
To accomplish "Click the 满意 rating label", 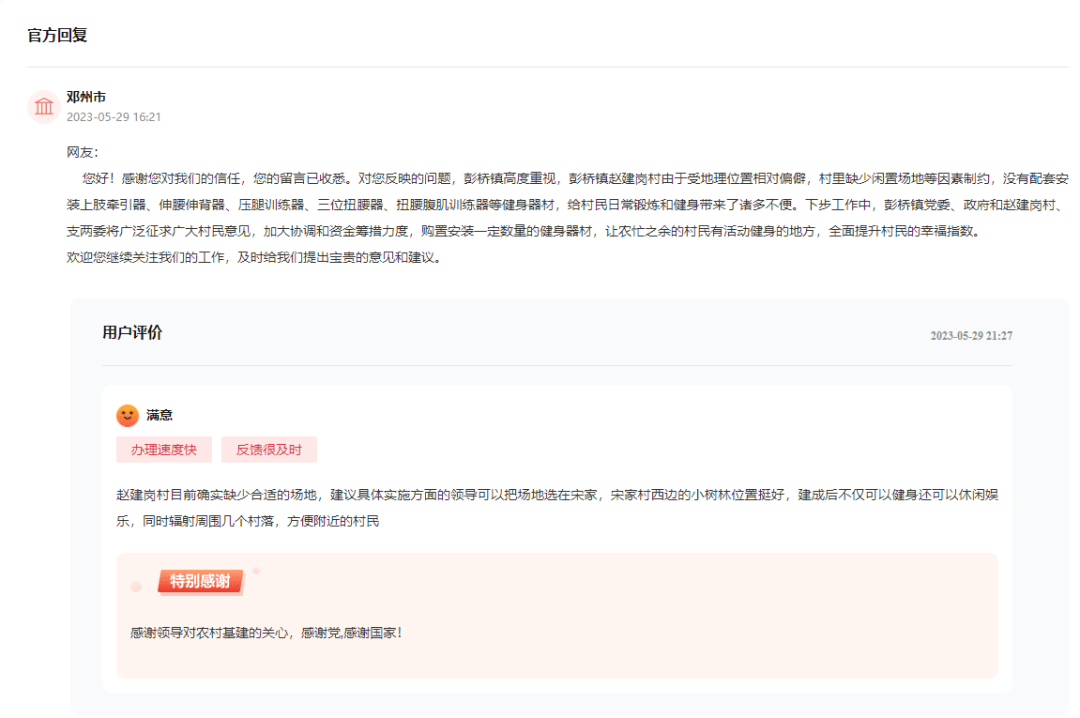I will coord(159,415).
